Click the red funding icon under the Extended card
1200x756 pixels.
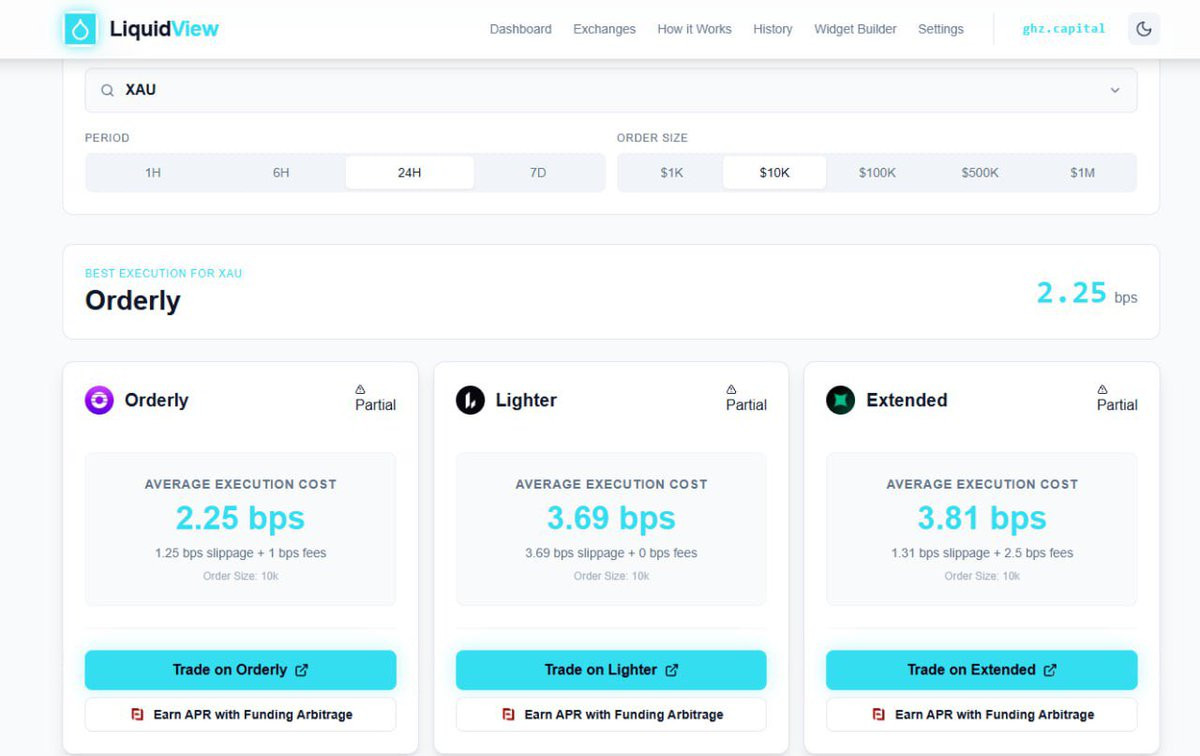point(879,715)
